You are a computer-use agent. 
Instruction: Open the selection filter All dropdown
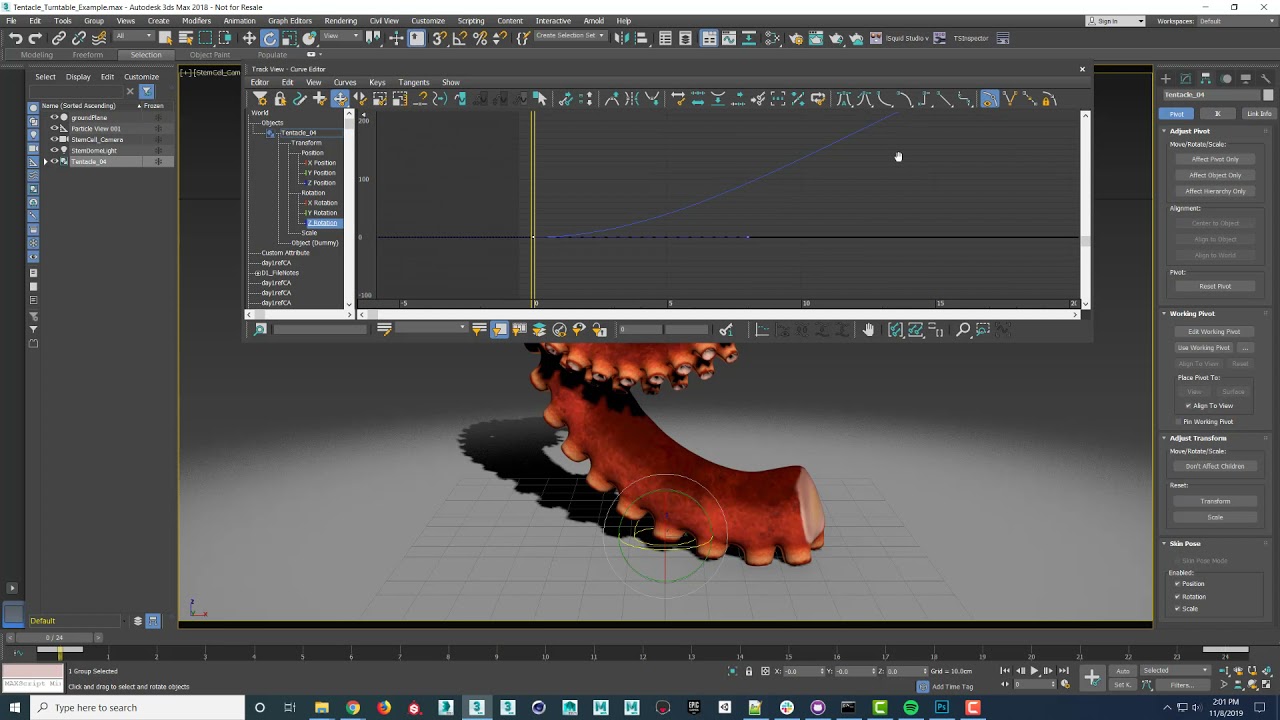click(x=133, y=37)
